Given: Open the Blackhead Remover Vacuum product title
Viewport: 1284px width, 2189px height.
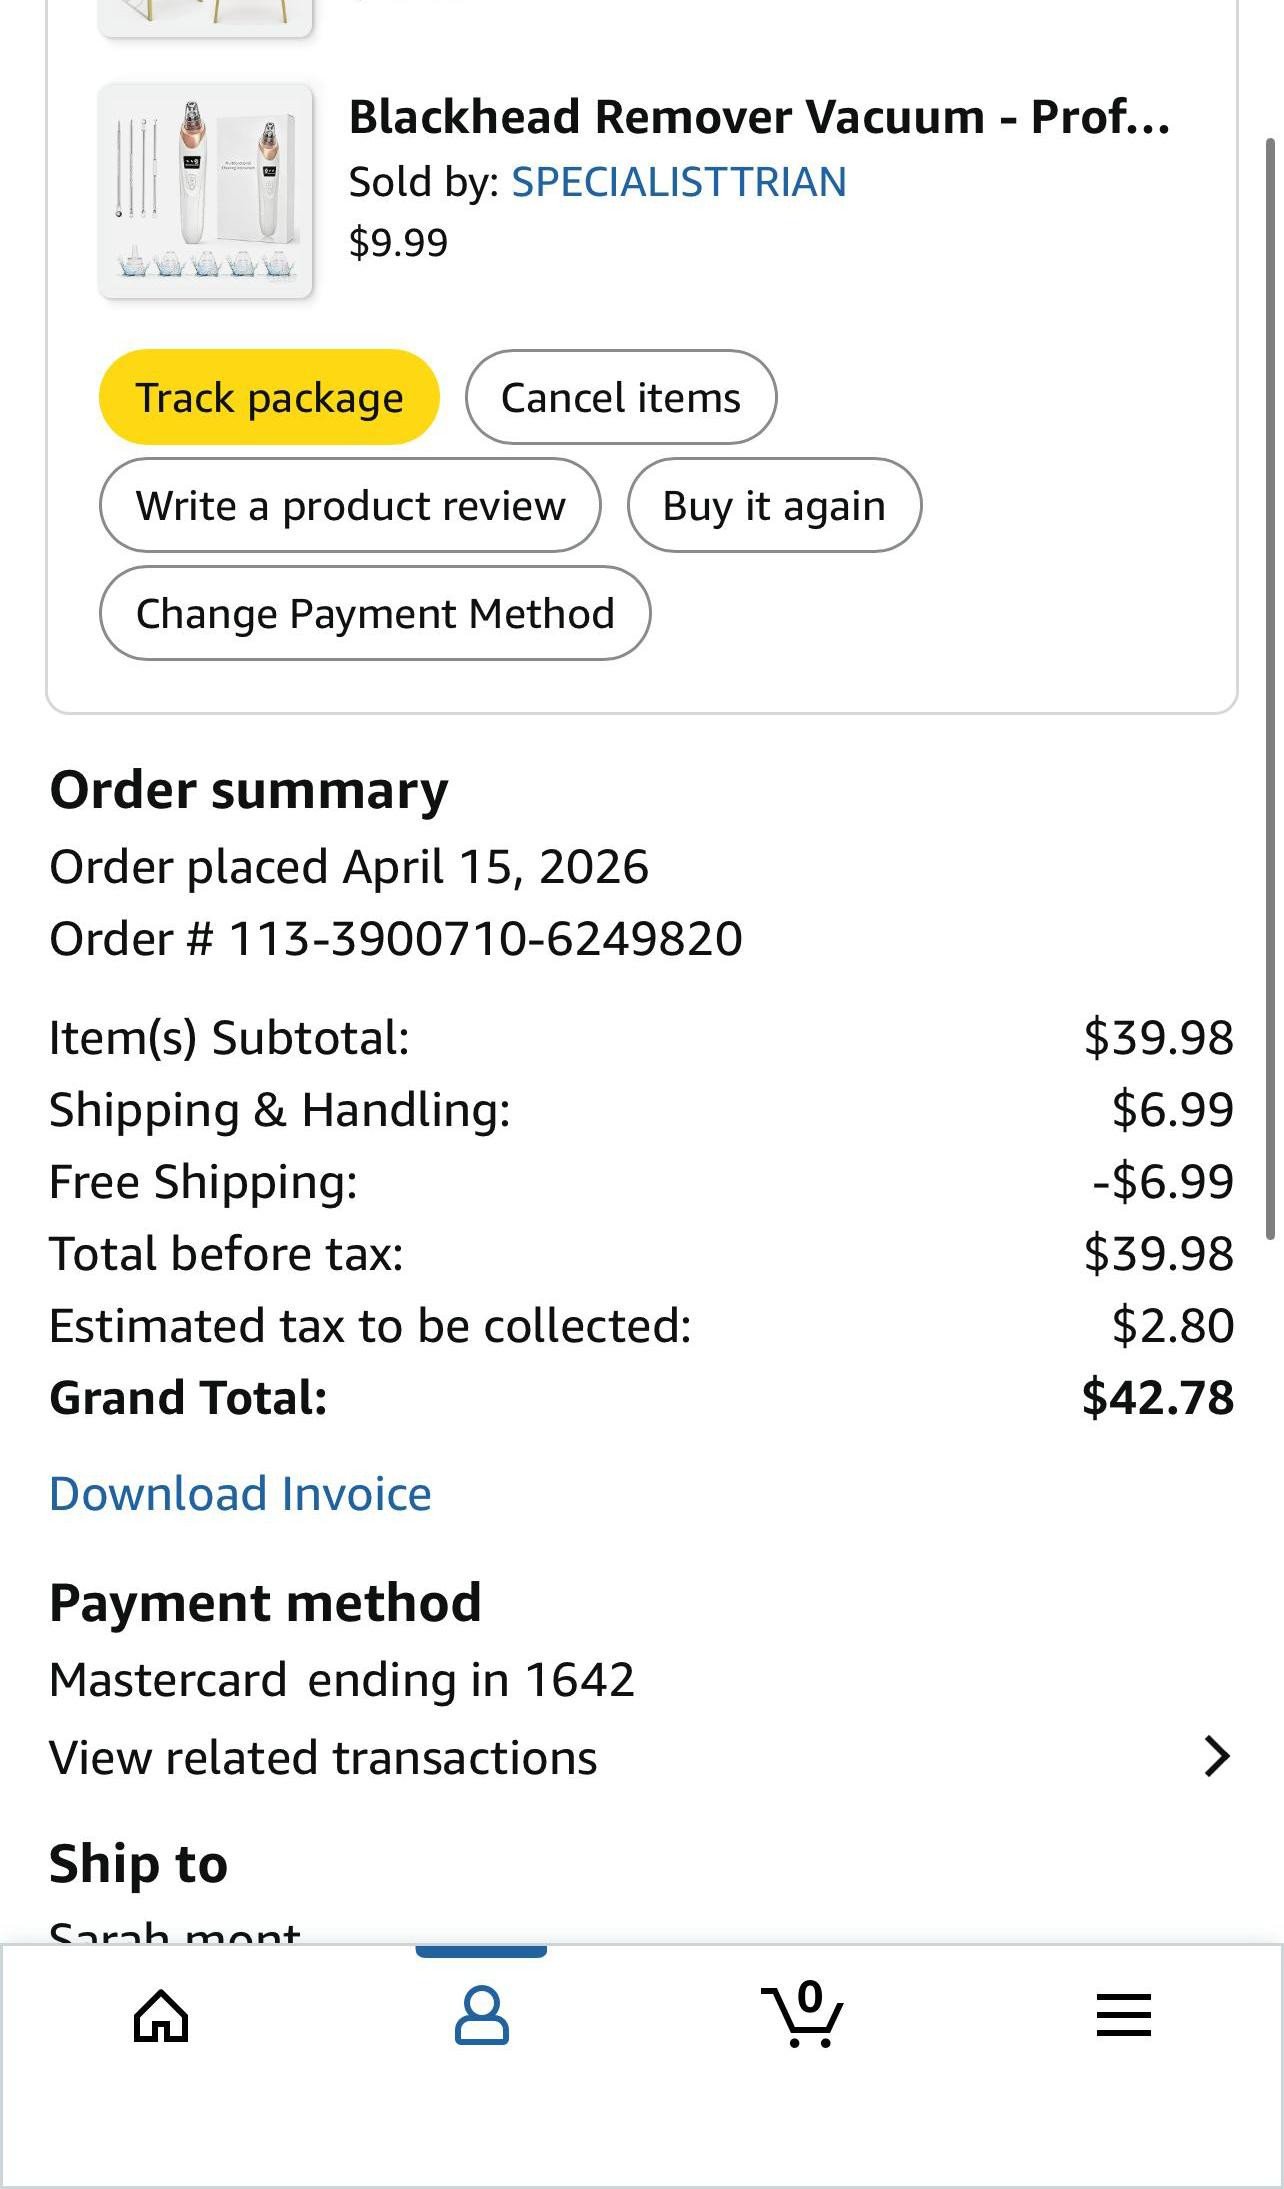Looking at the screenshot, I should point(758,117).
